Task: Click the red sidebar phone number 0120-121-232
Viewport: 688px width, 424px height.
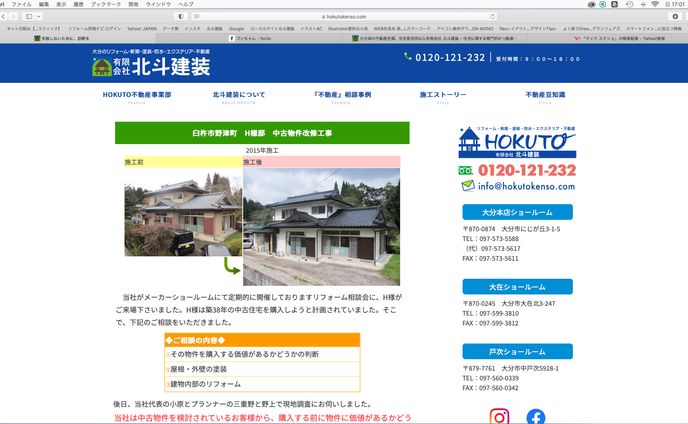Action: point(527,170)
